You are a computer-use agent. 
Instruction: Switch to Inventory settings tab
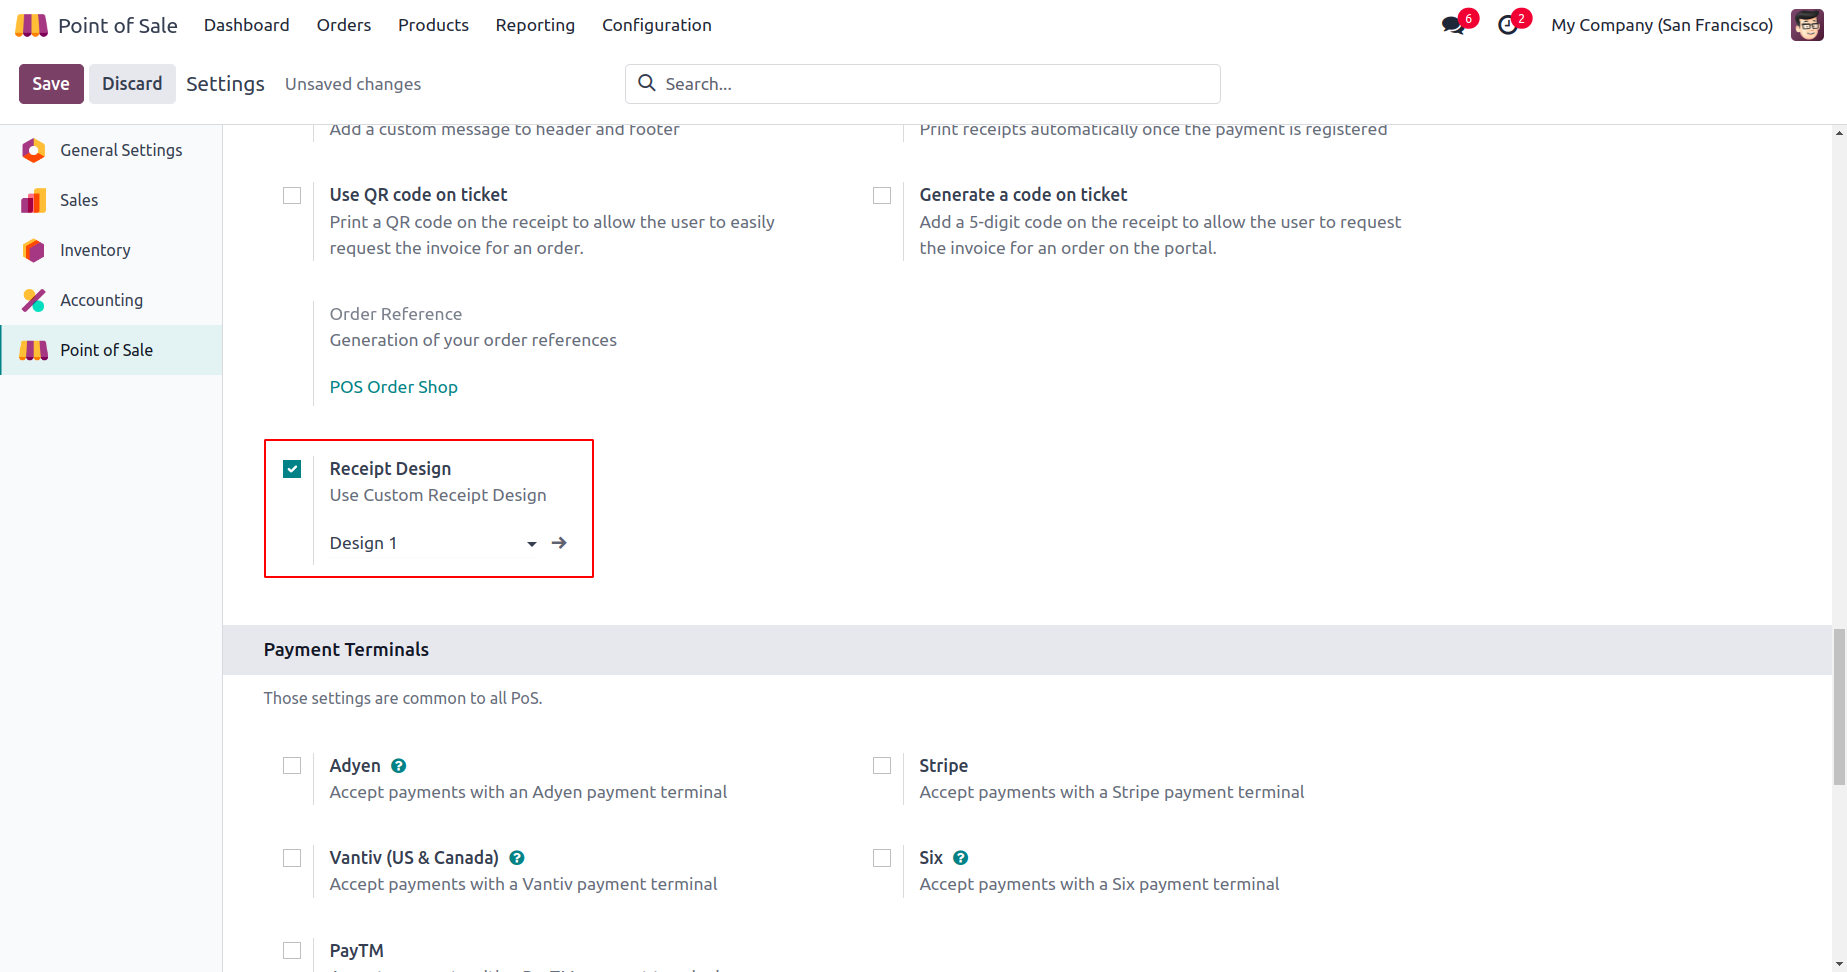tap(95, 250)
